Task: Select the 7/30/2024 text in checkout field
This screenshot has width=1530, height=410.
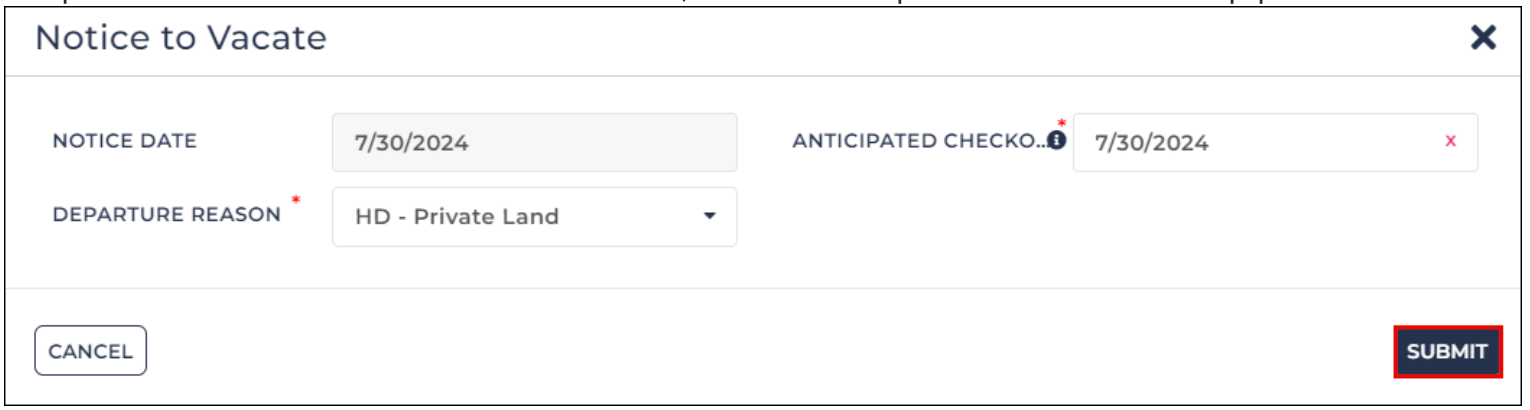Action: (x=1151, y=143)
